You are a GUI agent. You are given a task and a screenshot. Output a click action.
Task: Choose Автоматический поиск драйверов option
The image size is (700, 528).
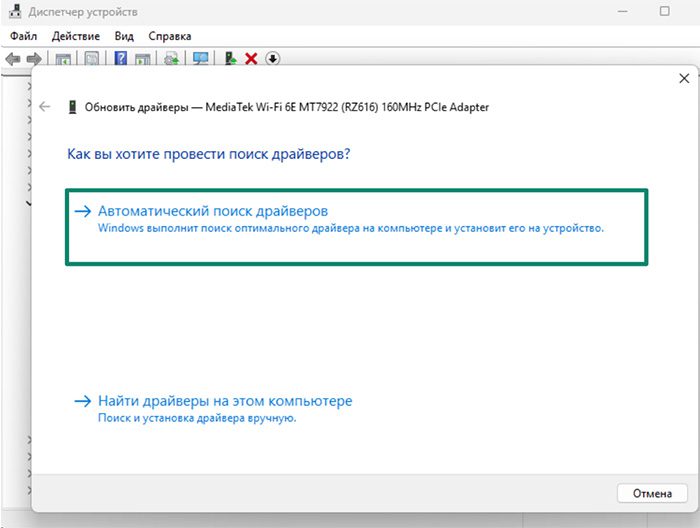(356, 227)
